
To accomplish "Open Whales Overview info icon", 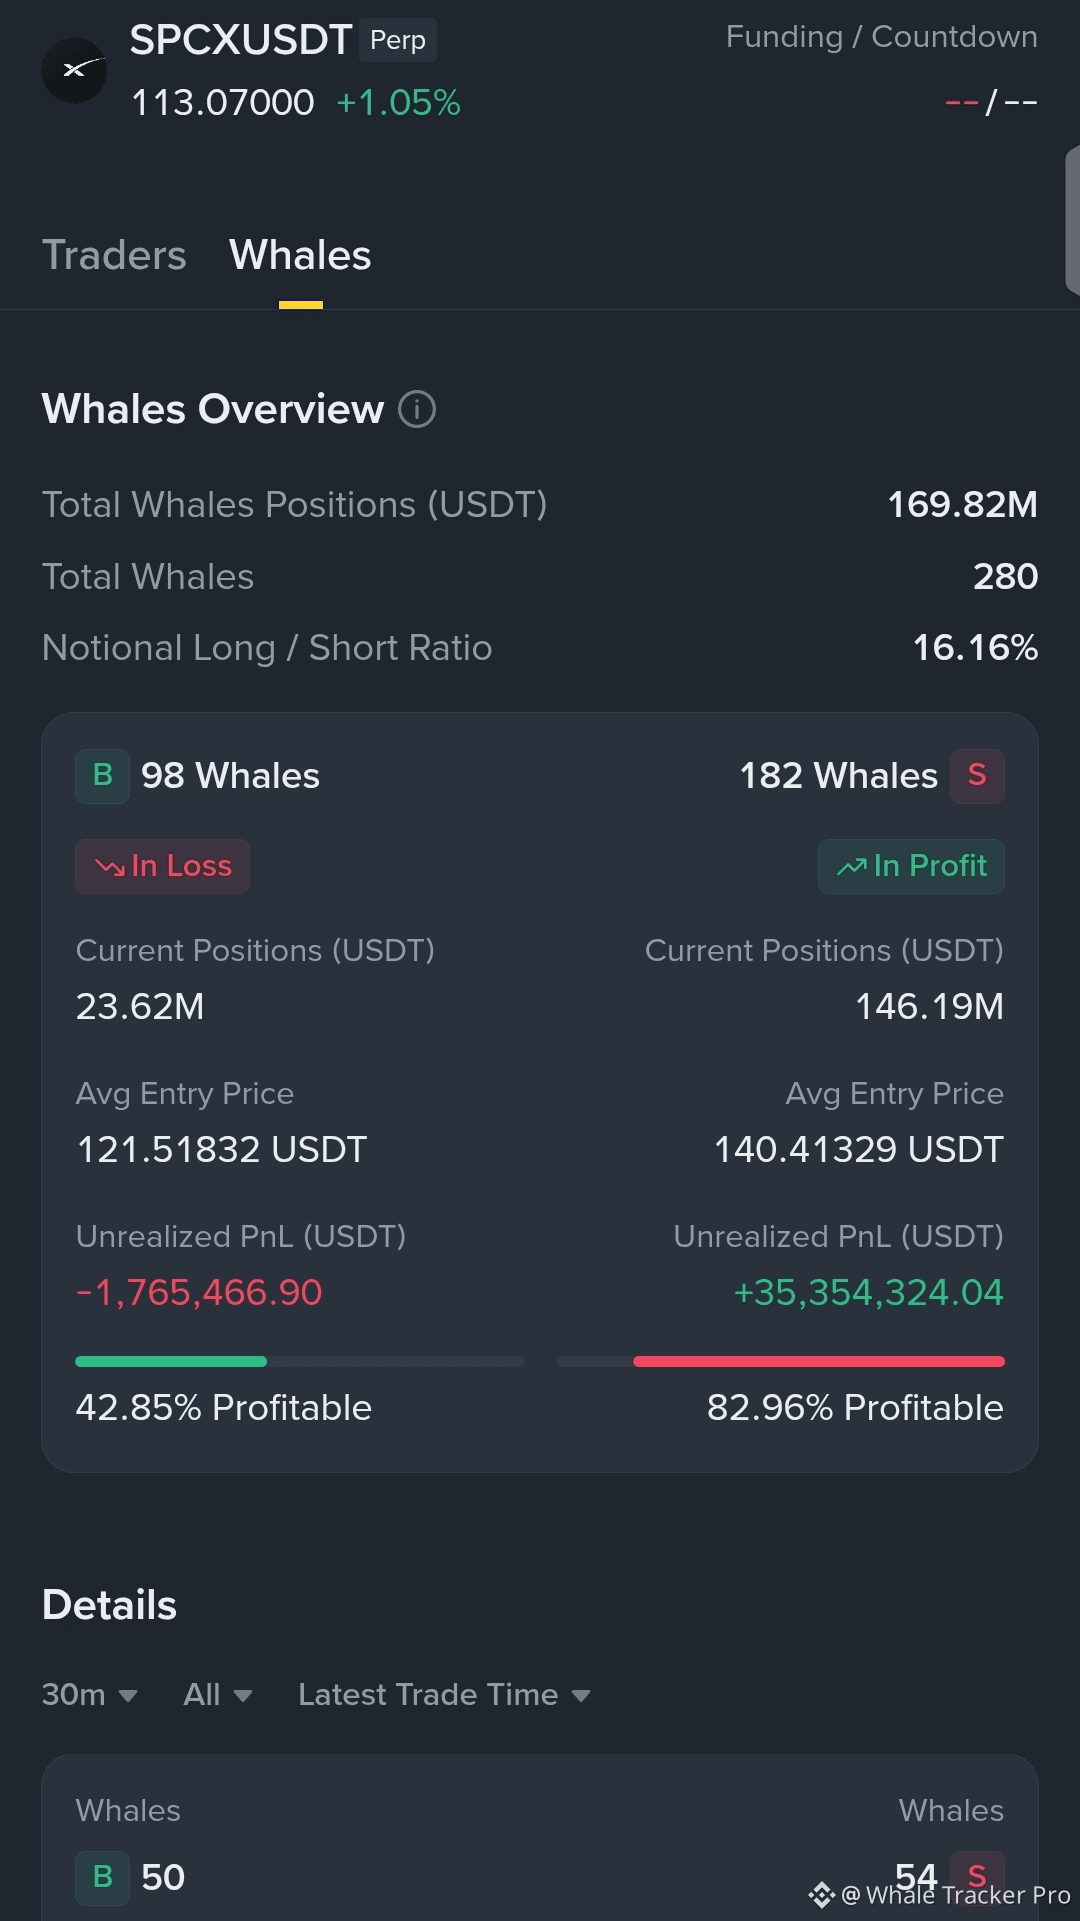I will [x=417, y=409].
